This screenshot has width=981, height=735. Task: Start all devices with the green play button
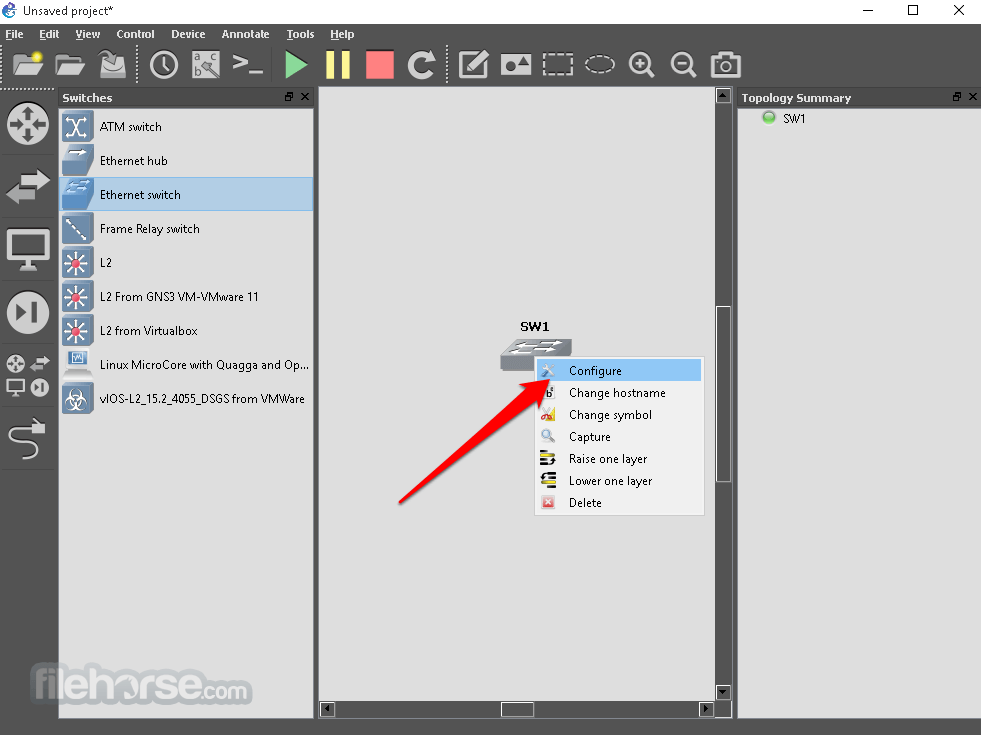click(x=296, y=64)
